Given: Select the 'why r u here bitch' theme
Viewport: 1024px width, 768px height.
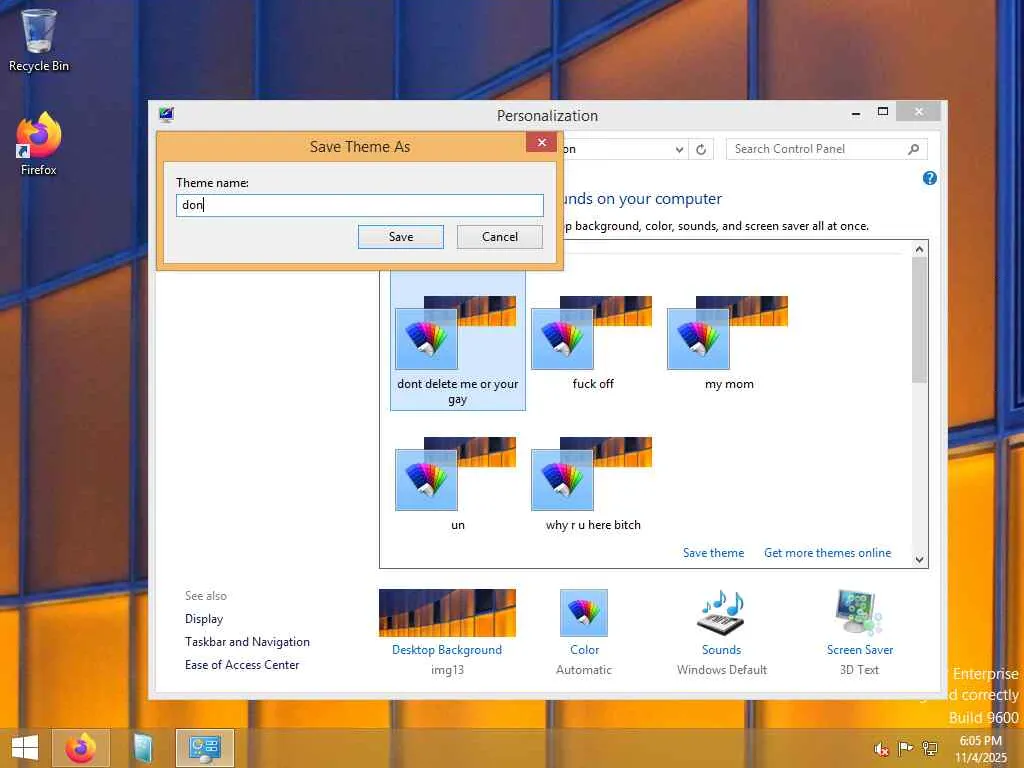Looking at the screenshot, I should 592,483.
